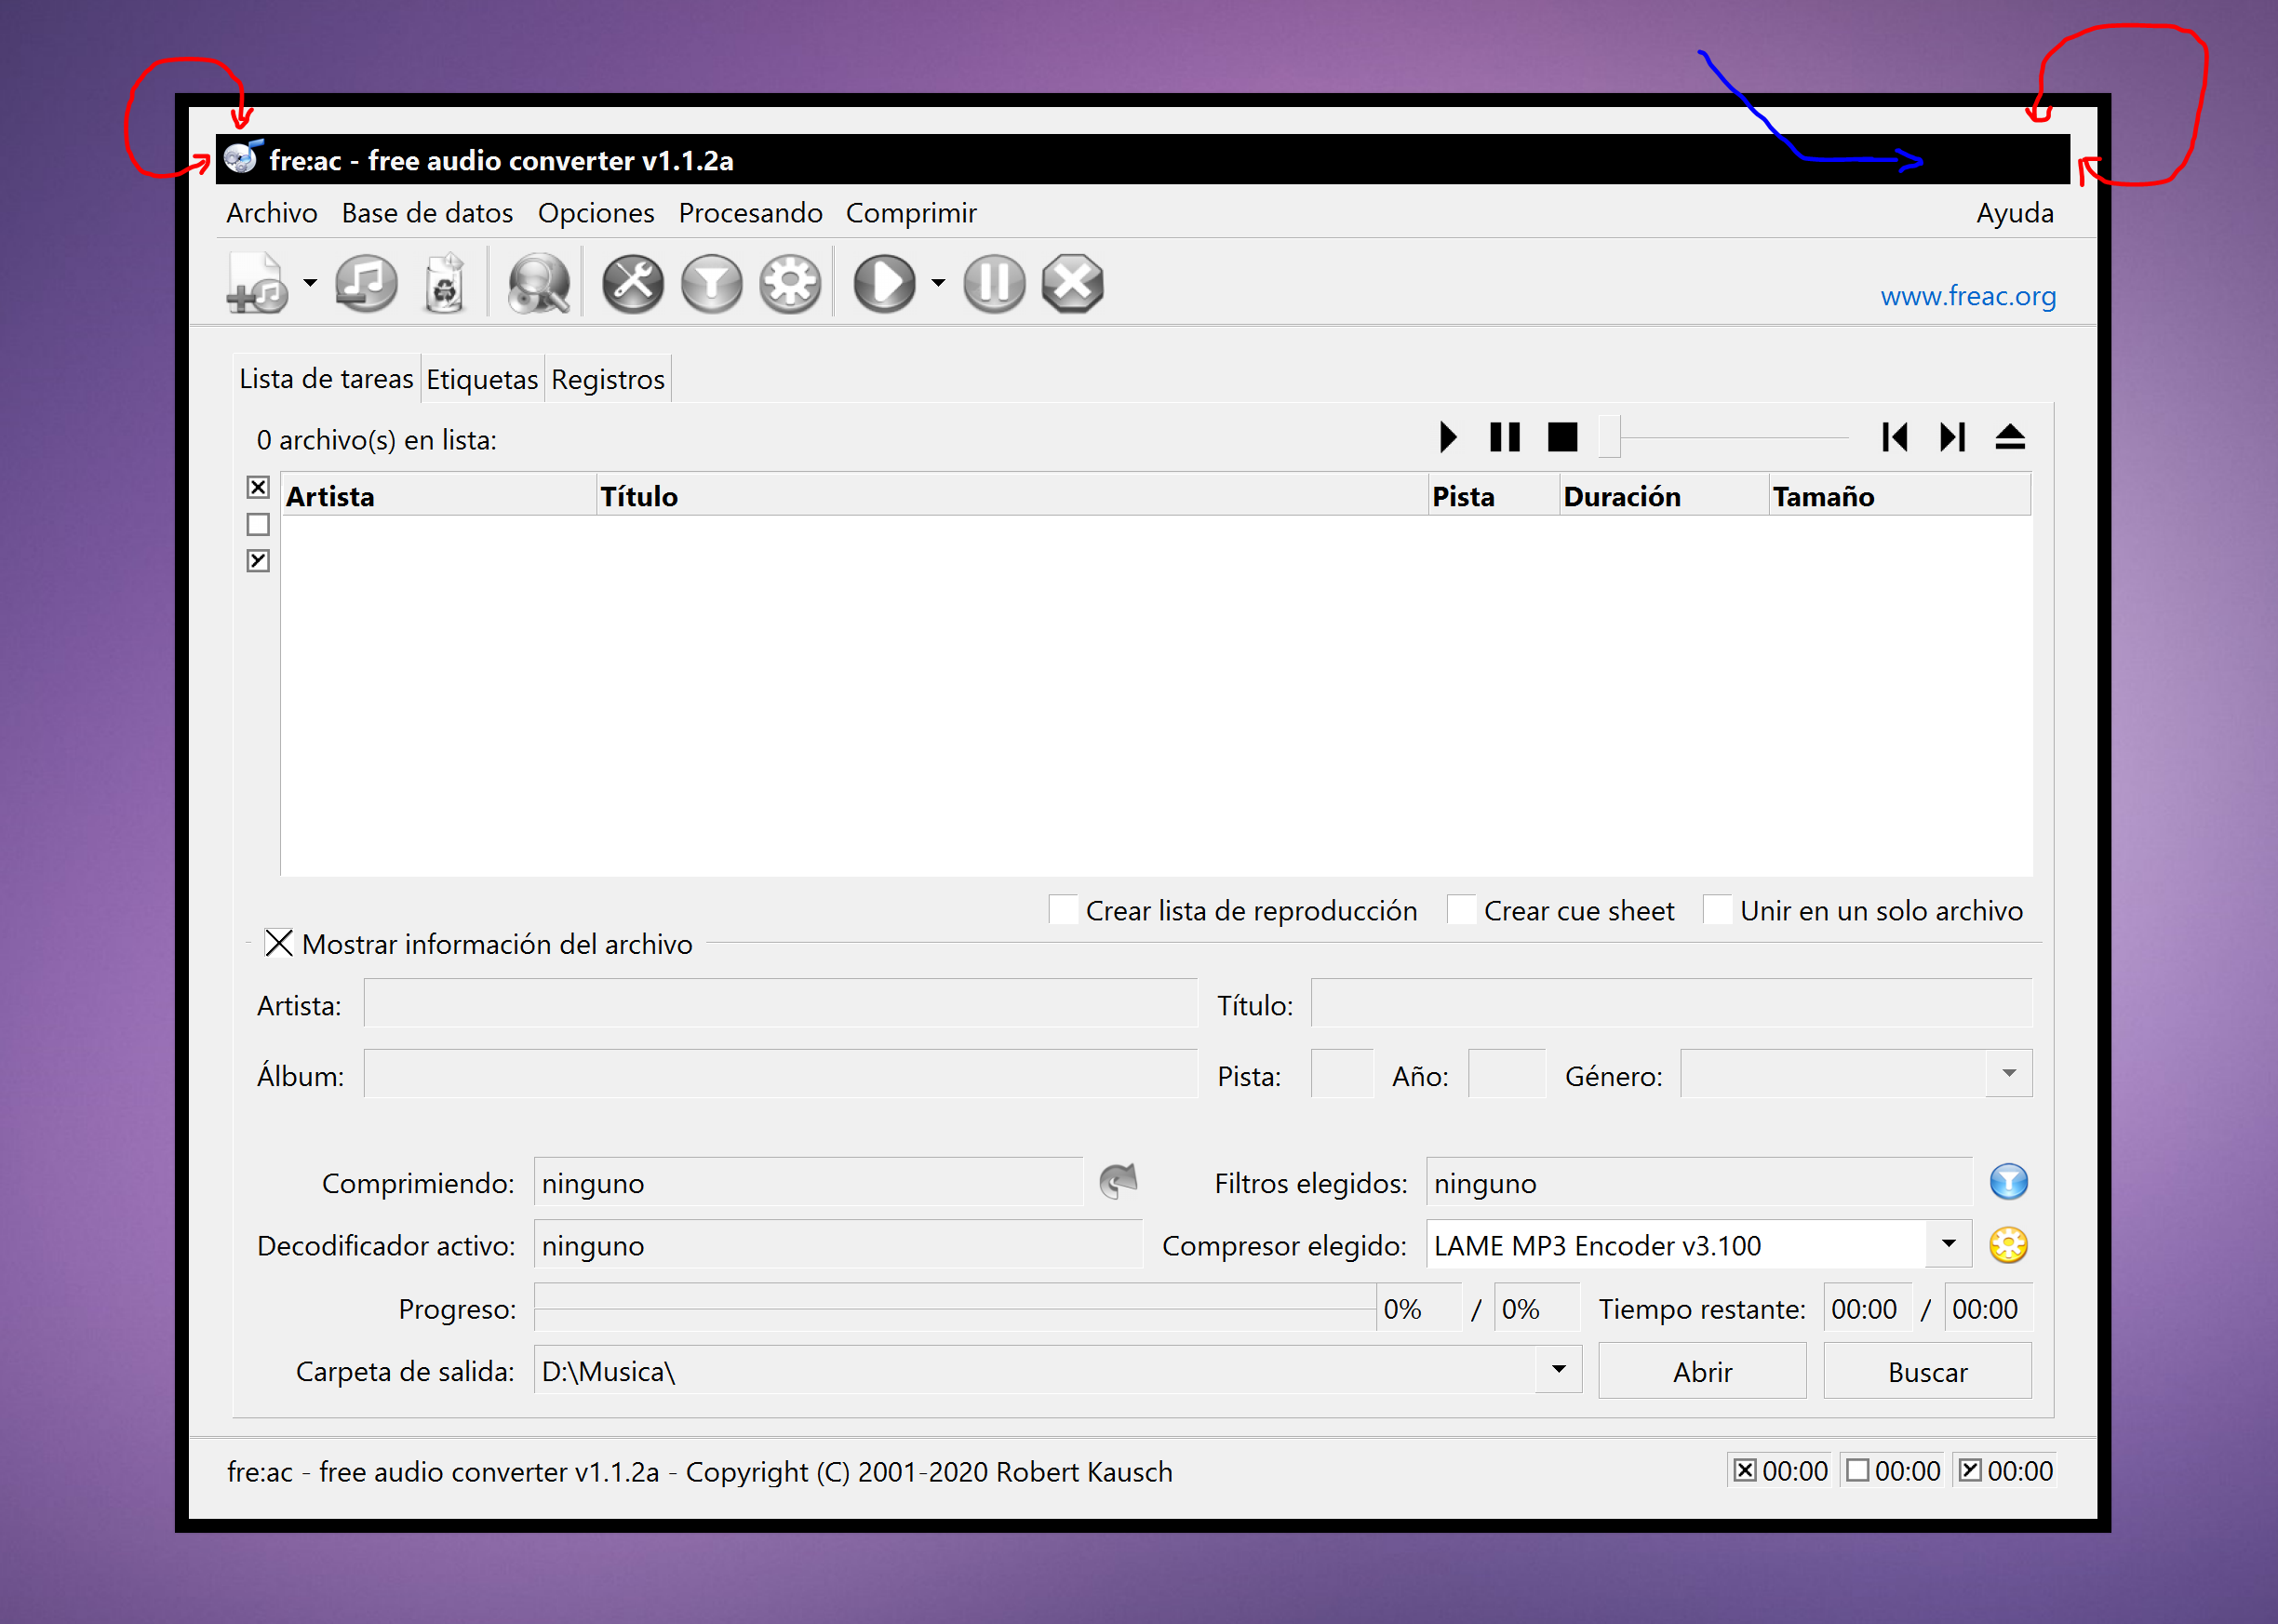Click the add audio files toolbar icon
The width and height of the screenshot is (2278, 1624).
pos(257,284)
